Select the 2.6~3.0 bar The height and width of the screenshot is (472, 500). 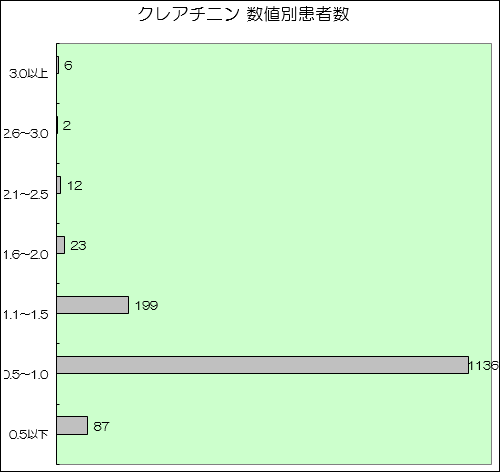57,125
